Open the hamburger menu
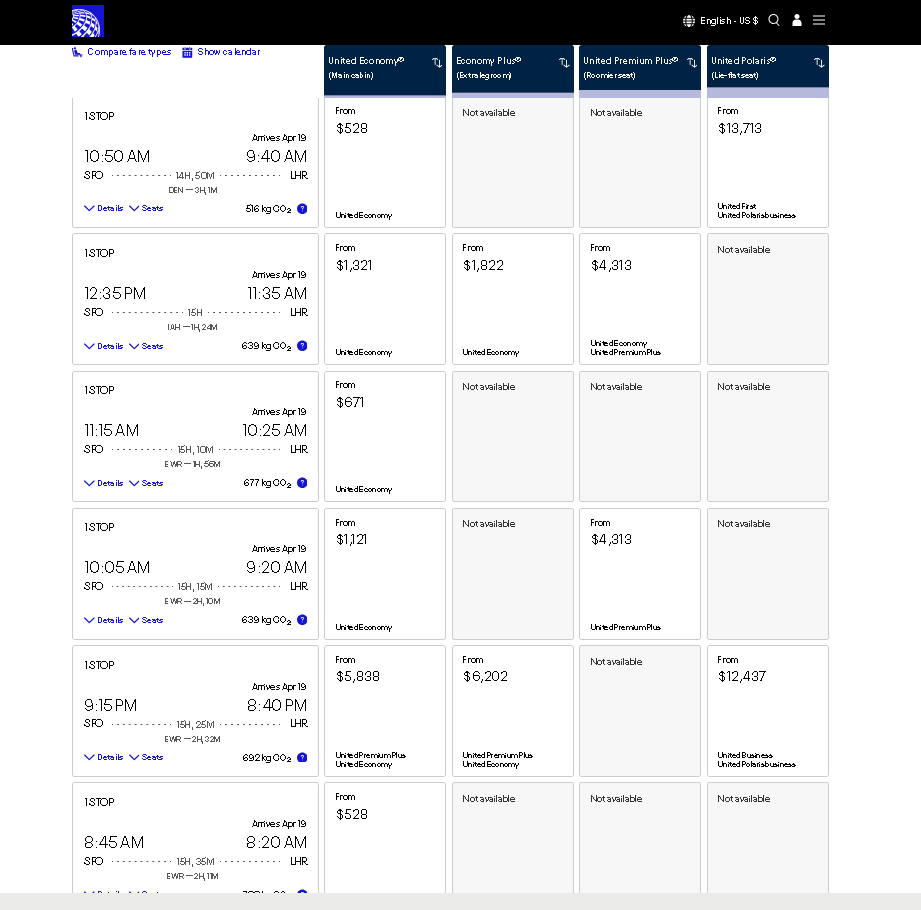921x910 pixels. tap(819, 21)
